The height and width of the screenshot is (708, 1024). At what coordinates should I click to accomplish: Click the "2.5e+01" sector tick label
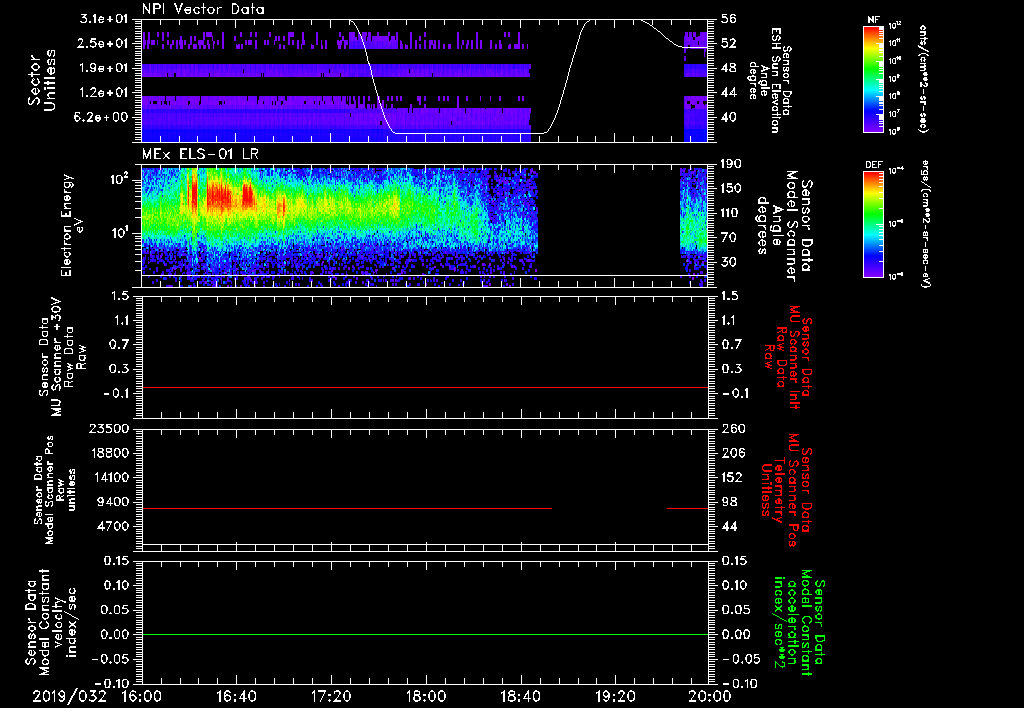click(x=104, y=43)
